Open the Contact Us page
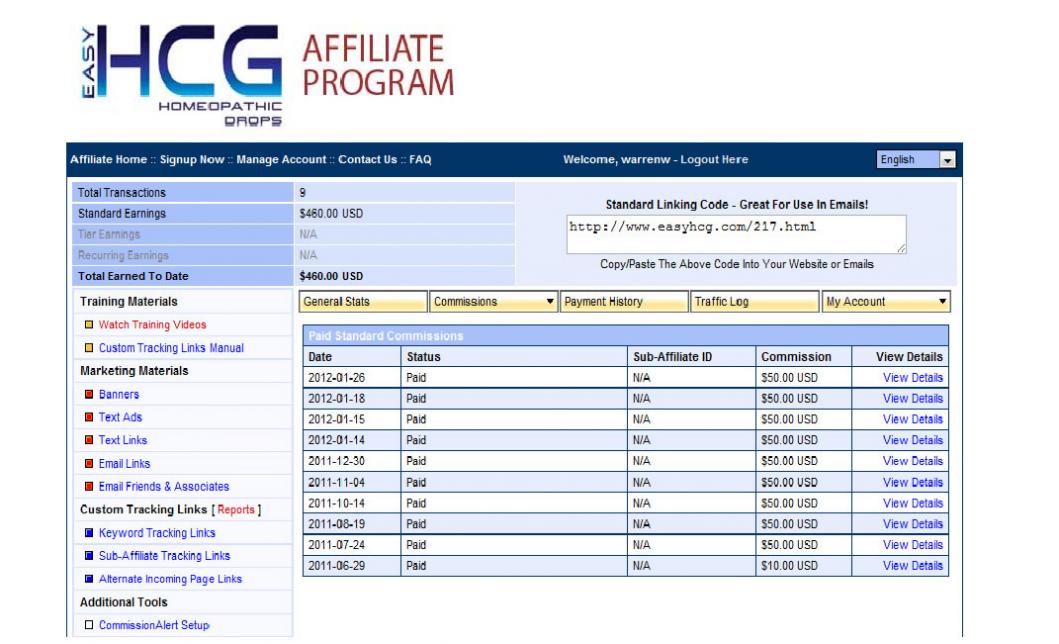 pyautogui.click(x=367, y=160)
